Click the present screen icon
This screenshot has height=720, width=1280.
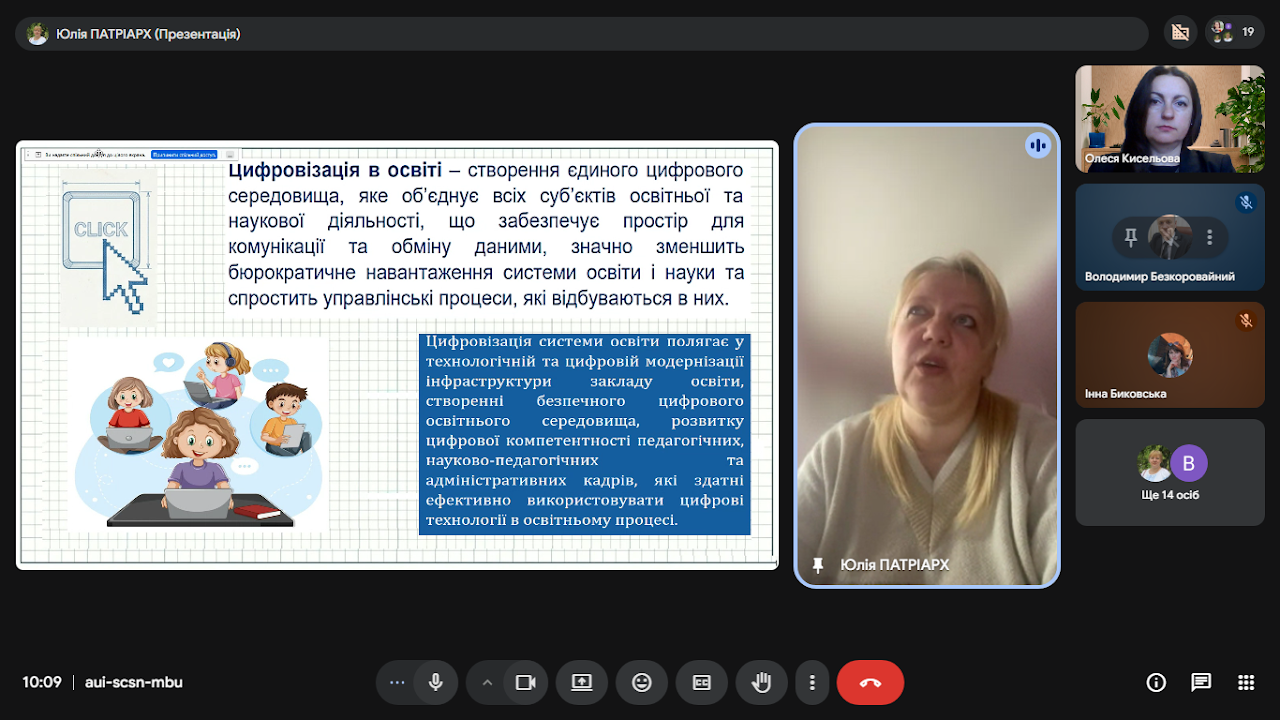[x=581, y=682]
